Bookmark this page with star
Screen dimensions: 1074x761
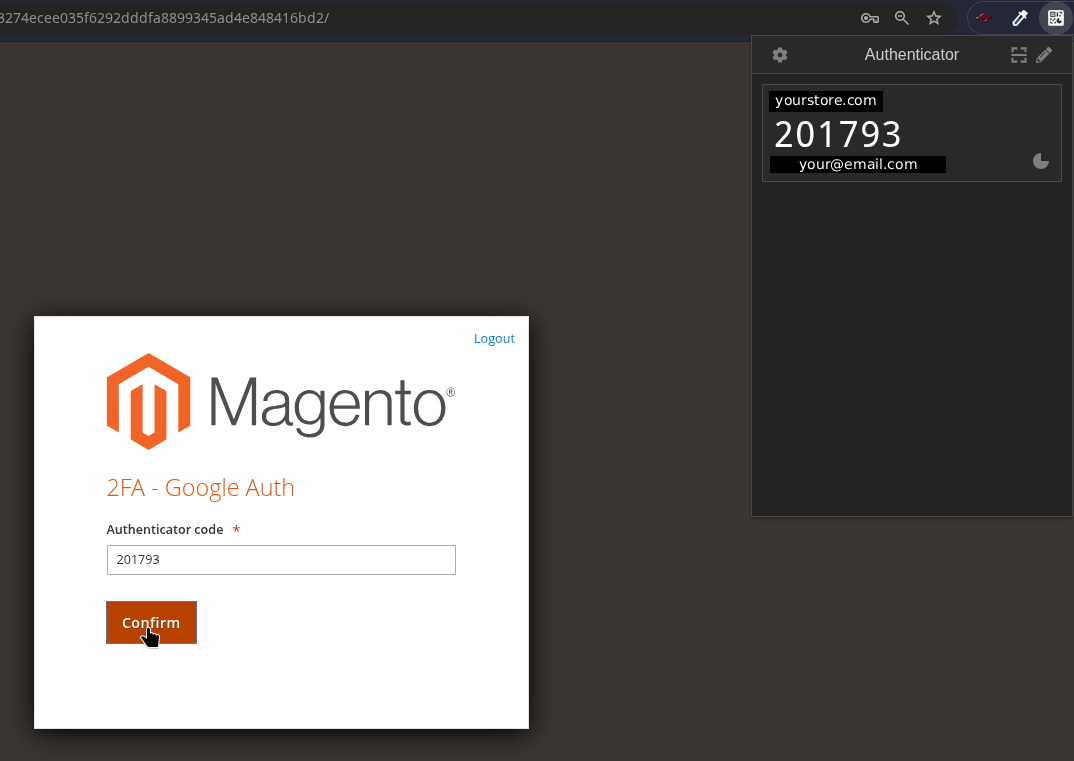pos(934,18)
